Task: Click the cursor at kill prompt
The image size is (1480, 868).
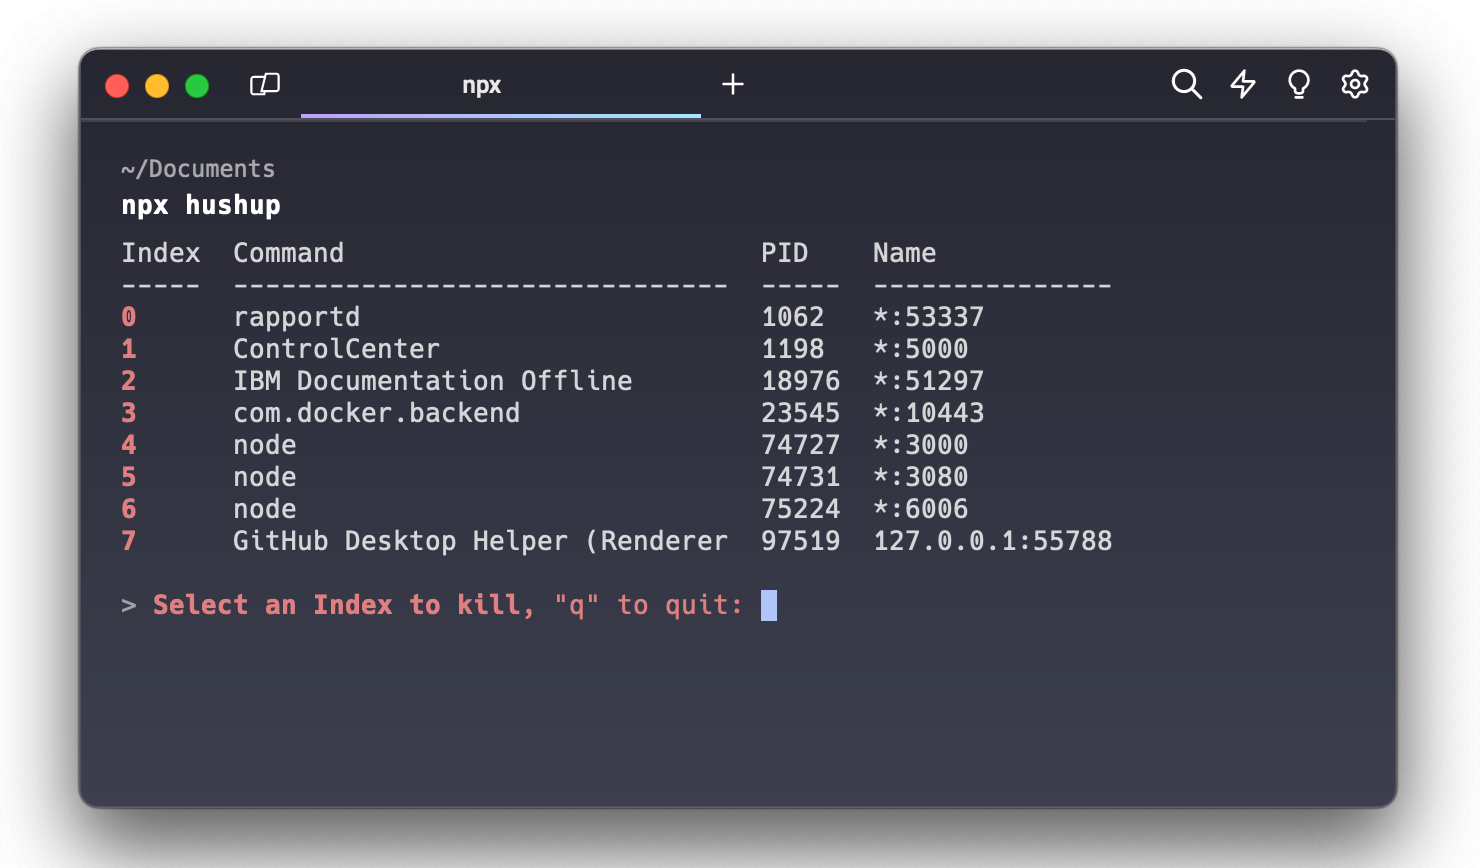Action: [769, 605]
